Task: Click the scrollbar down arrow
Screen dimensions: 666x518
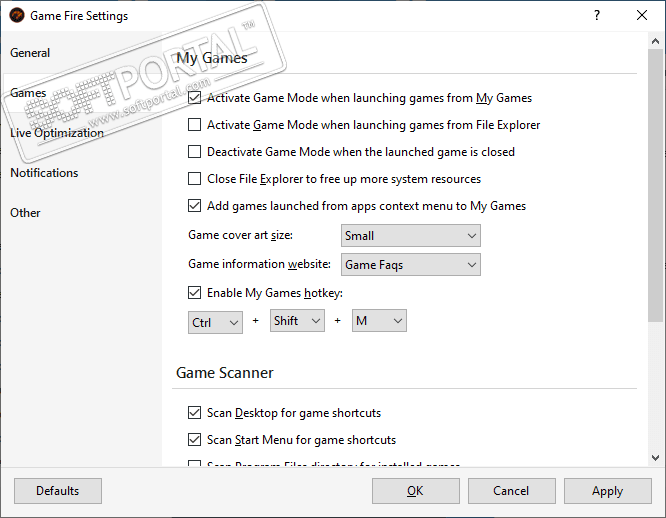Action: tap(655, 458)
